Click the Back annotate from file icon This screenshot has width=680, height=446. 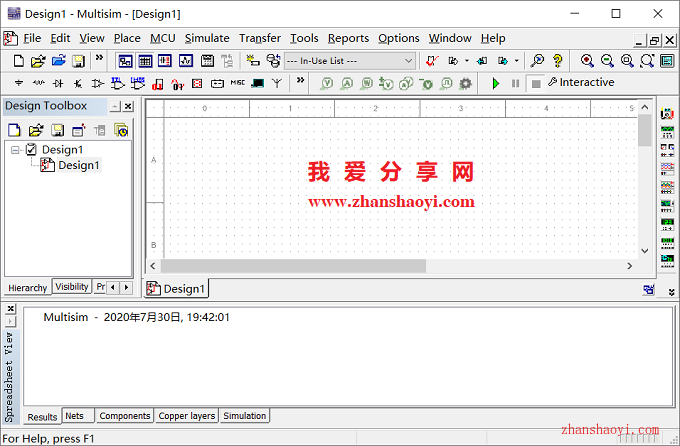pos(481,61)
